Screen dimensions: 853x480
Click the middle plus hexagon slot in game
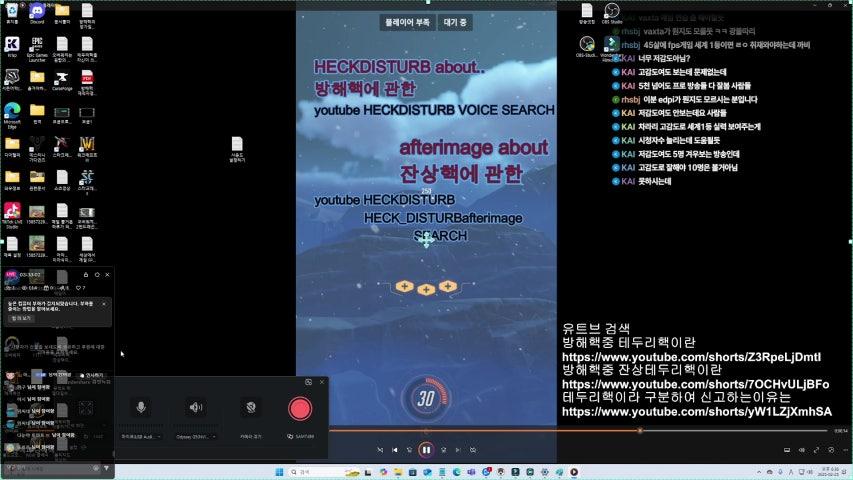tap(426, 290)
